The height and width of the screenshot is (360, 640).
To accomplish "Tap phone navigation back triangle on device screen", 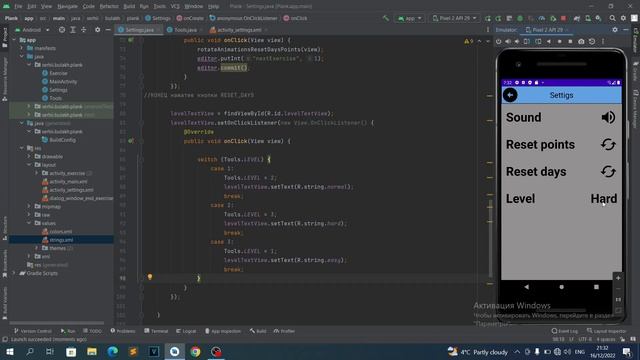I will click(527, 287).
